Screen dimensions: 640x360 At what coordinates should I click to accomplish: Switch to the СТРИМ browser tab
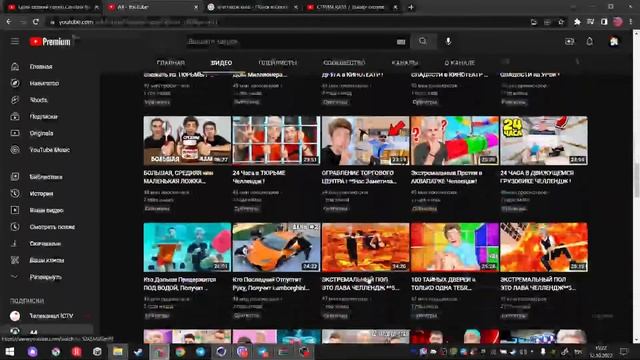352,7
